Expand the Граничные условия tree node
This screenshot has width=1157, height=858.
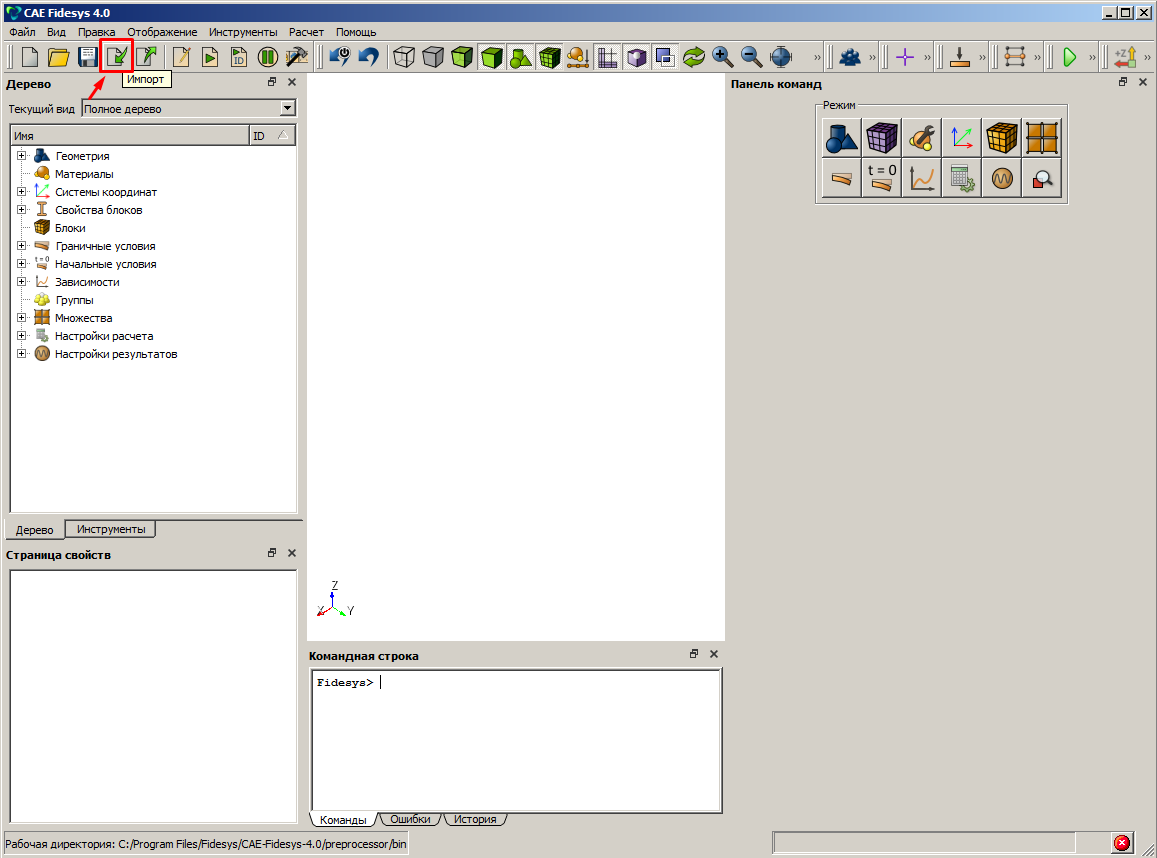click(x=21, y=246)
